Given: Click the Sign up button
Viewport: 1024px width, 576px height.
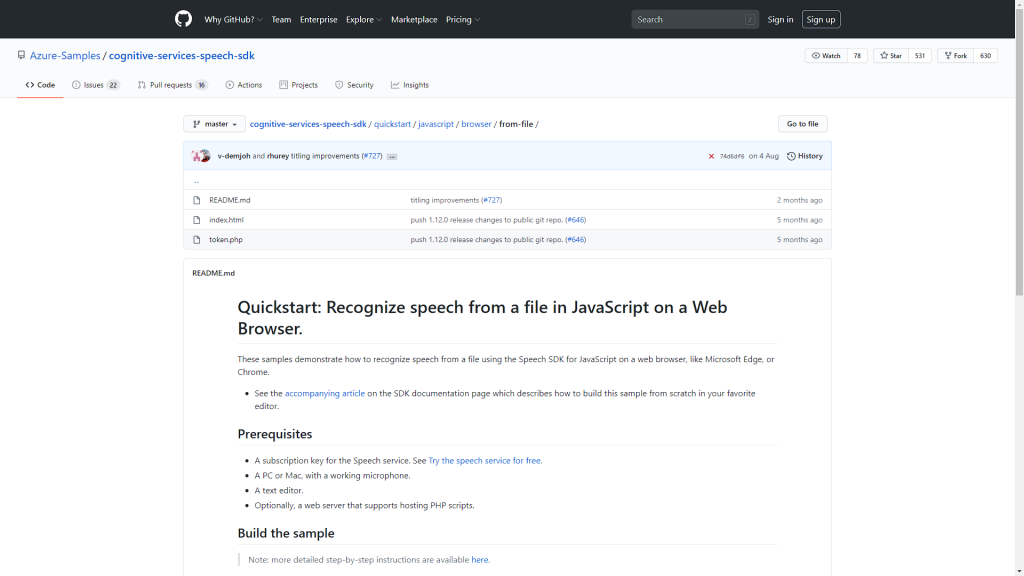Looking at the screenshot, I should [x=821, y=20].
